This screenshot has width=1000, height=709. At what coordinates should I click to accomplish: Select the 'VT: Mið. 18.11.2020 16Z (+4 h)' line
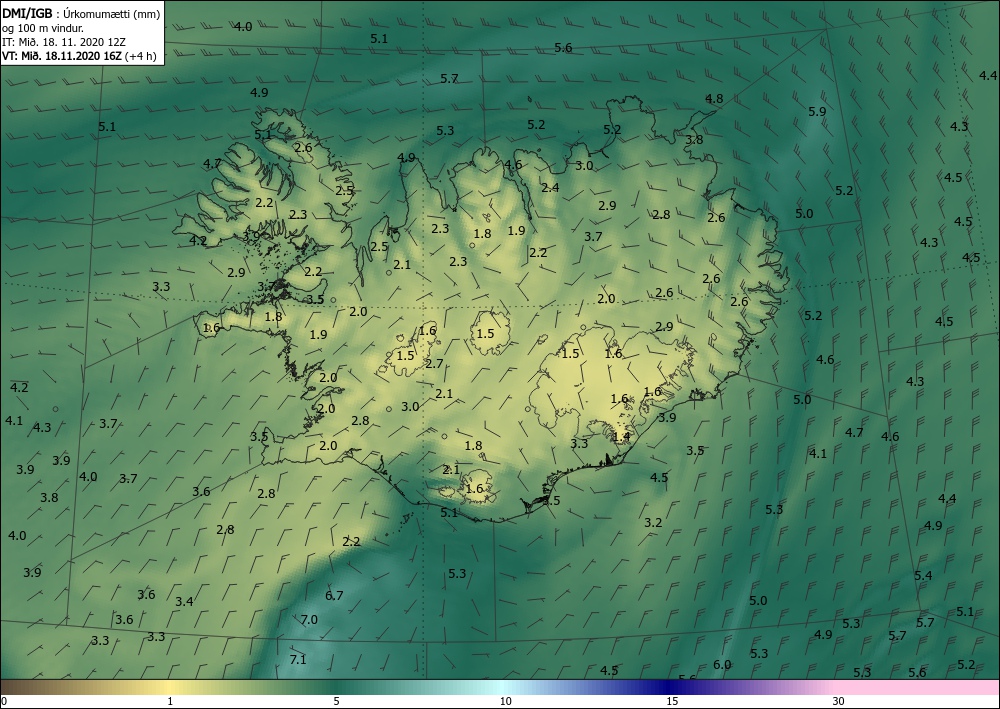coord(80,55)
